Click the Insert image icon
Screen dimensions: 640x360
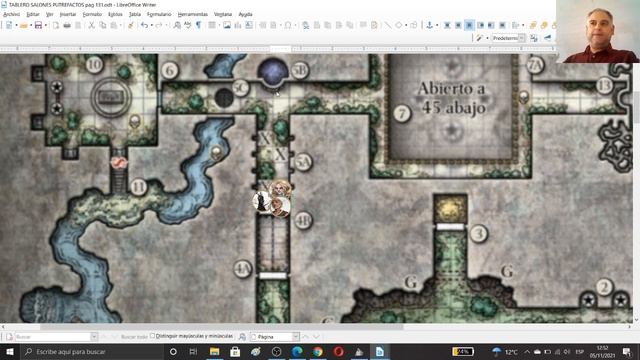pos(227,25)
